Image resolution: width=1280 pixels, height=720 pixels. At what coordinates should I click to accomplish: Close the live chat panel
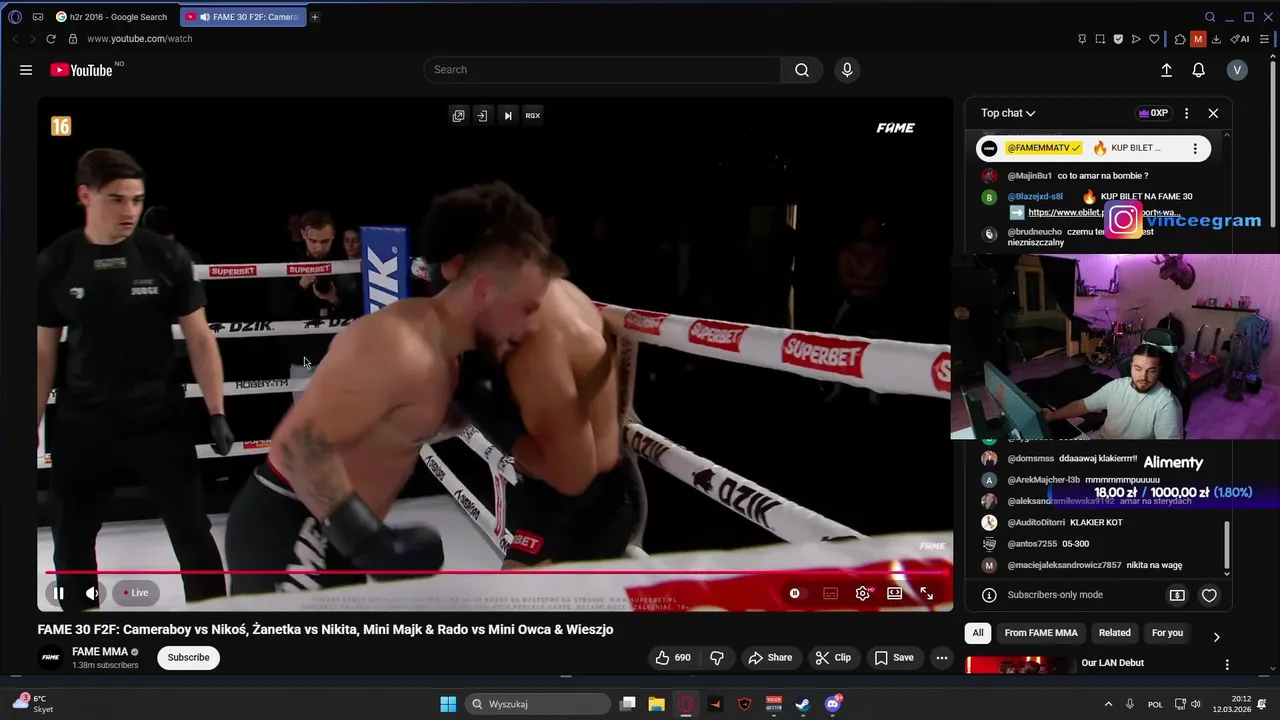click(x=1213, y=113)
